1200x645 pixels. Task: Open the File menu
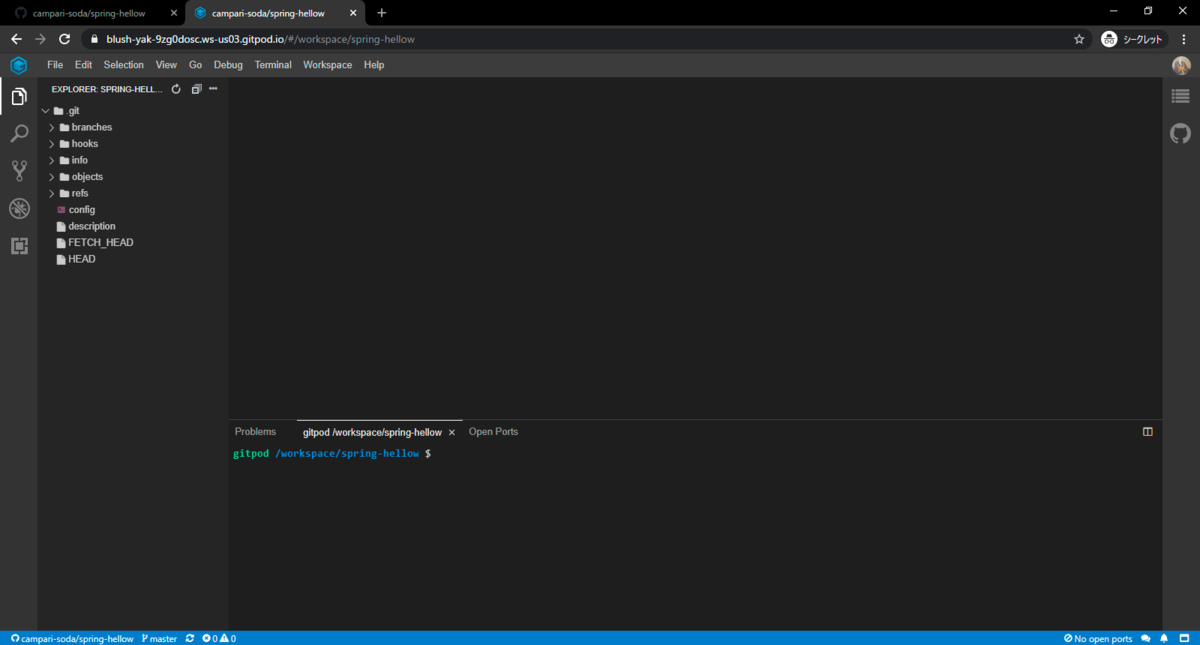55,65
